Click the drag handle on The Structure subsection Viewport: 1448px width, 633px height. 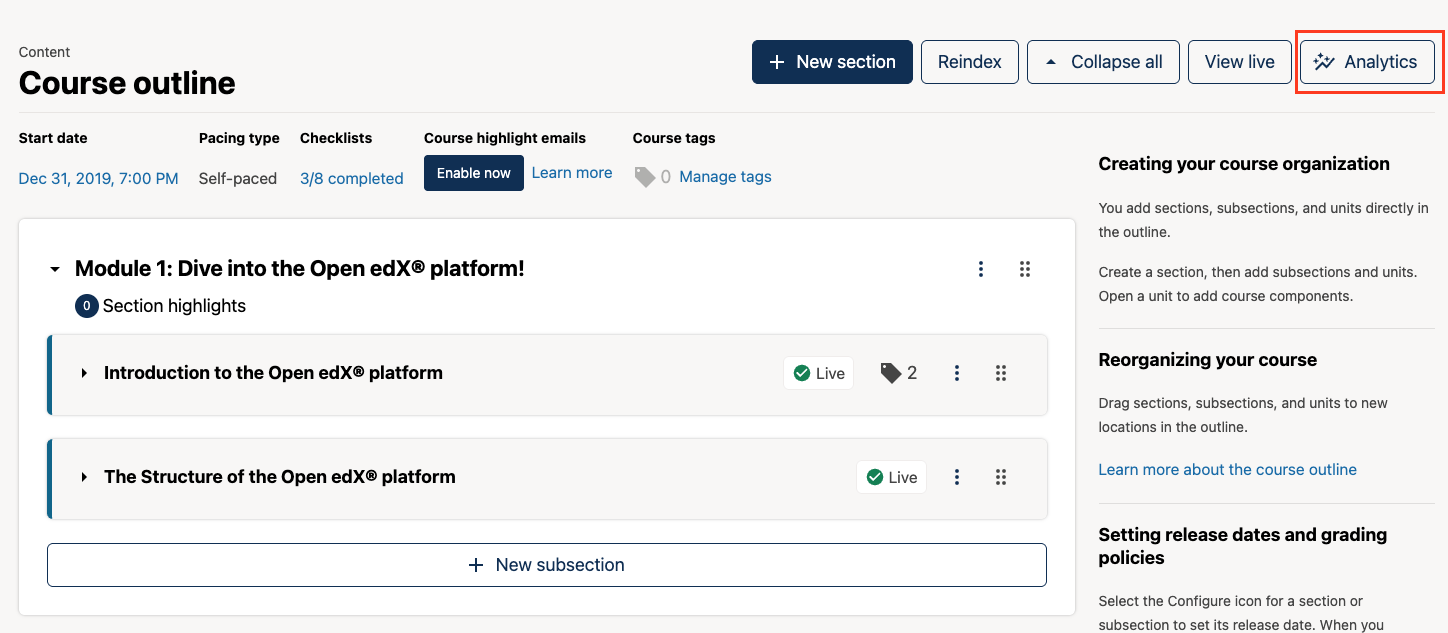1001,477
